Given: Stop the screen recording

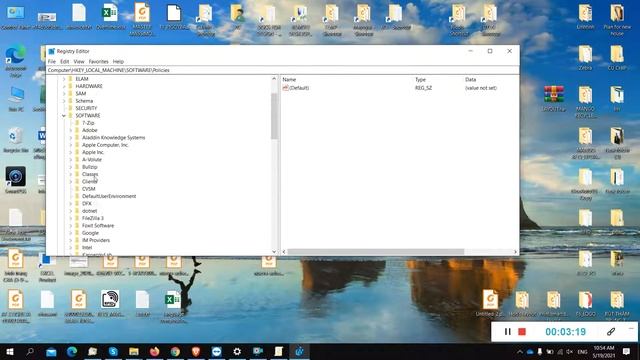Looking at the screenshot, I should (522, 332).
